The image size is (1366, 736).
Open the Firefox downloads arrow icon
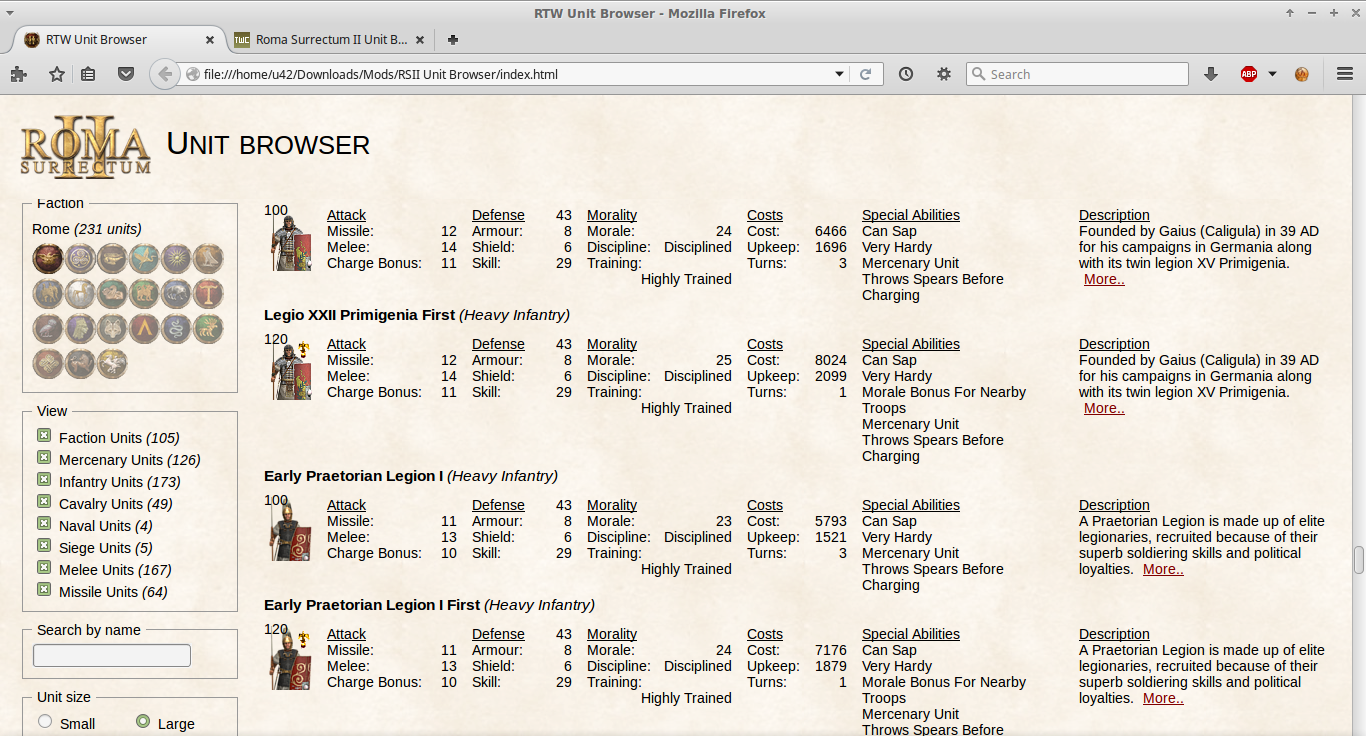click(1211, 74)
